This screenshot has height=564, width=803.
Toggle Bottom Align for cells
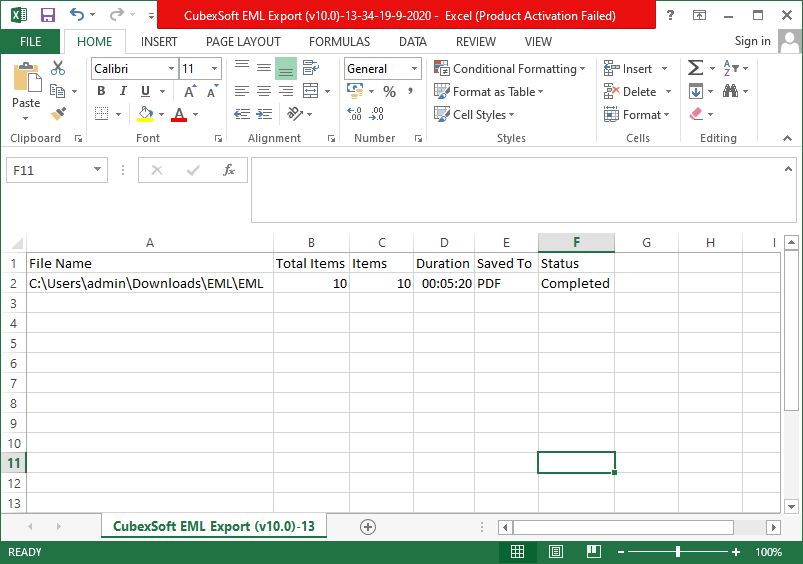click(x=286, y=69)
